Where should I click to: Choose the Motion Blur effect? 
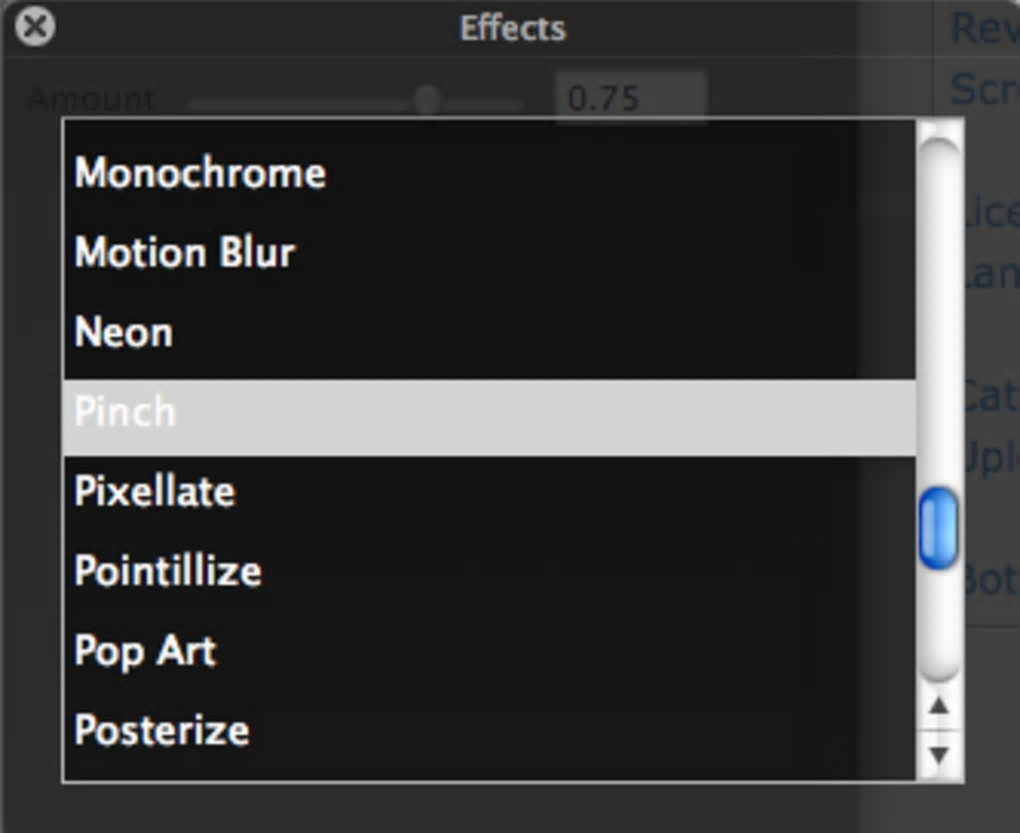(x=185, y=253)
